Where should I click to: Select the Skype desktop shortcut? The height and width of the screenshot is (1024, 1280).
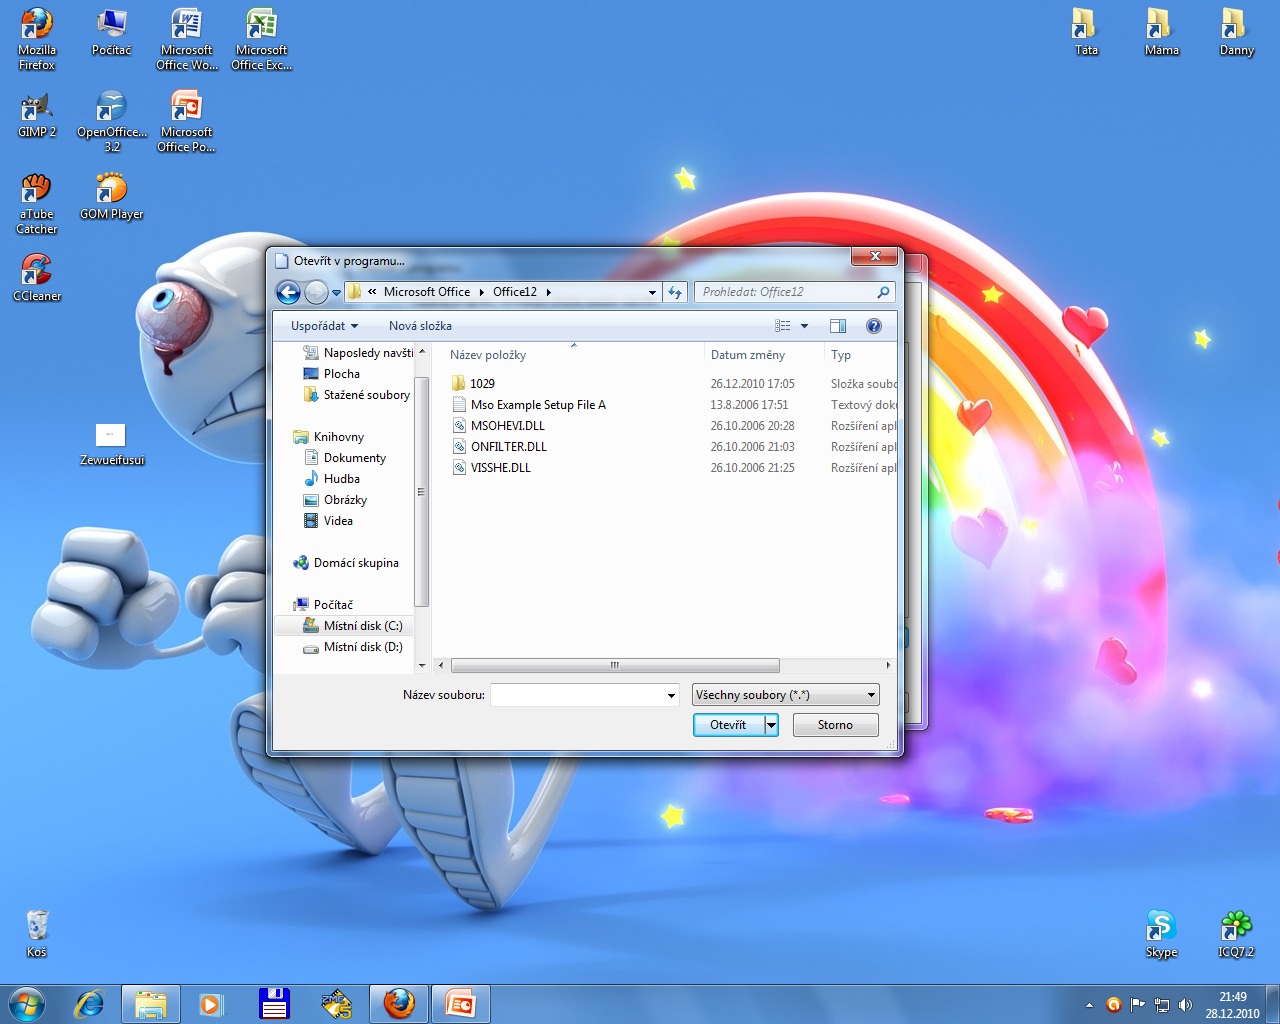1161,933
